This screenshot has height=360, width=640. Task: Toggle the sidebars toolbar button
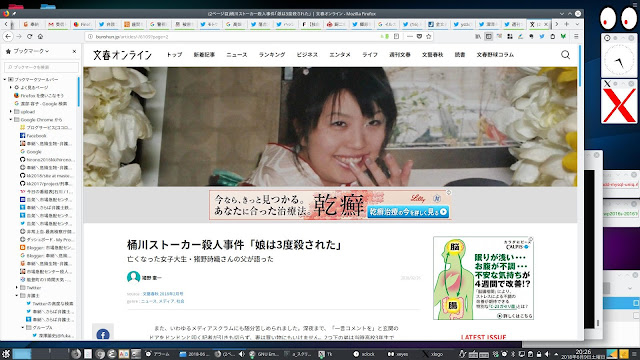click(x=489, y=36)
